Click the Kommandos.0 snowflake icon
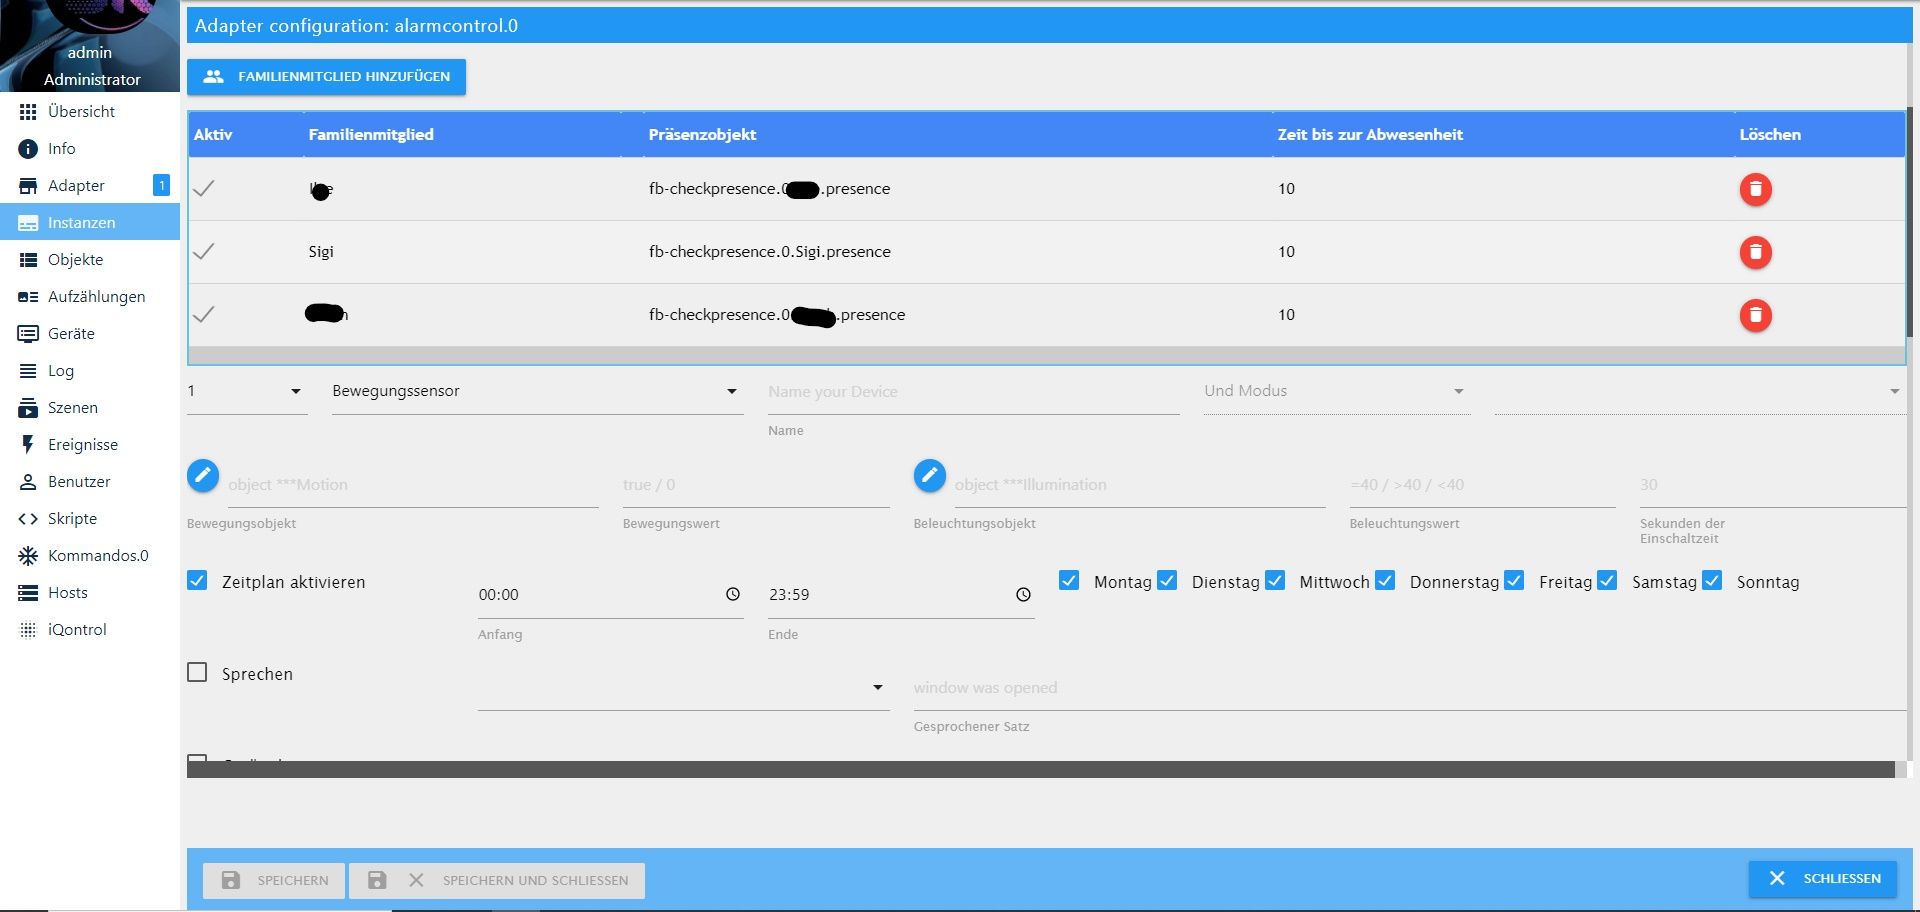The height and width of the screenshot is (912, 1920). tap(28, 556)
